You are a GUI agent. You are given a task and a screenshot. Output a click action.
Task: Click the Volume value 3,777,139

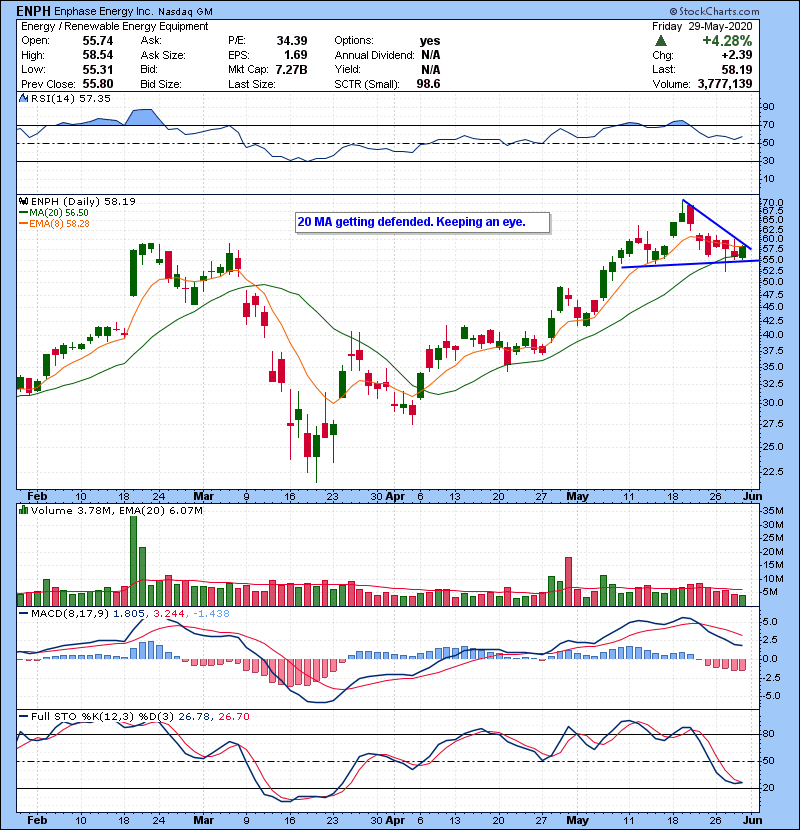click(x=725, y=84)
